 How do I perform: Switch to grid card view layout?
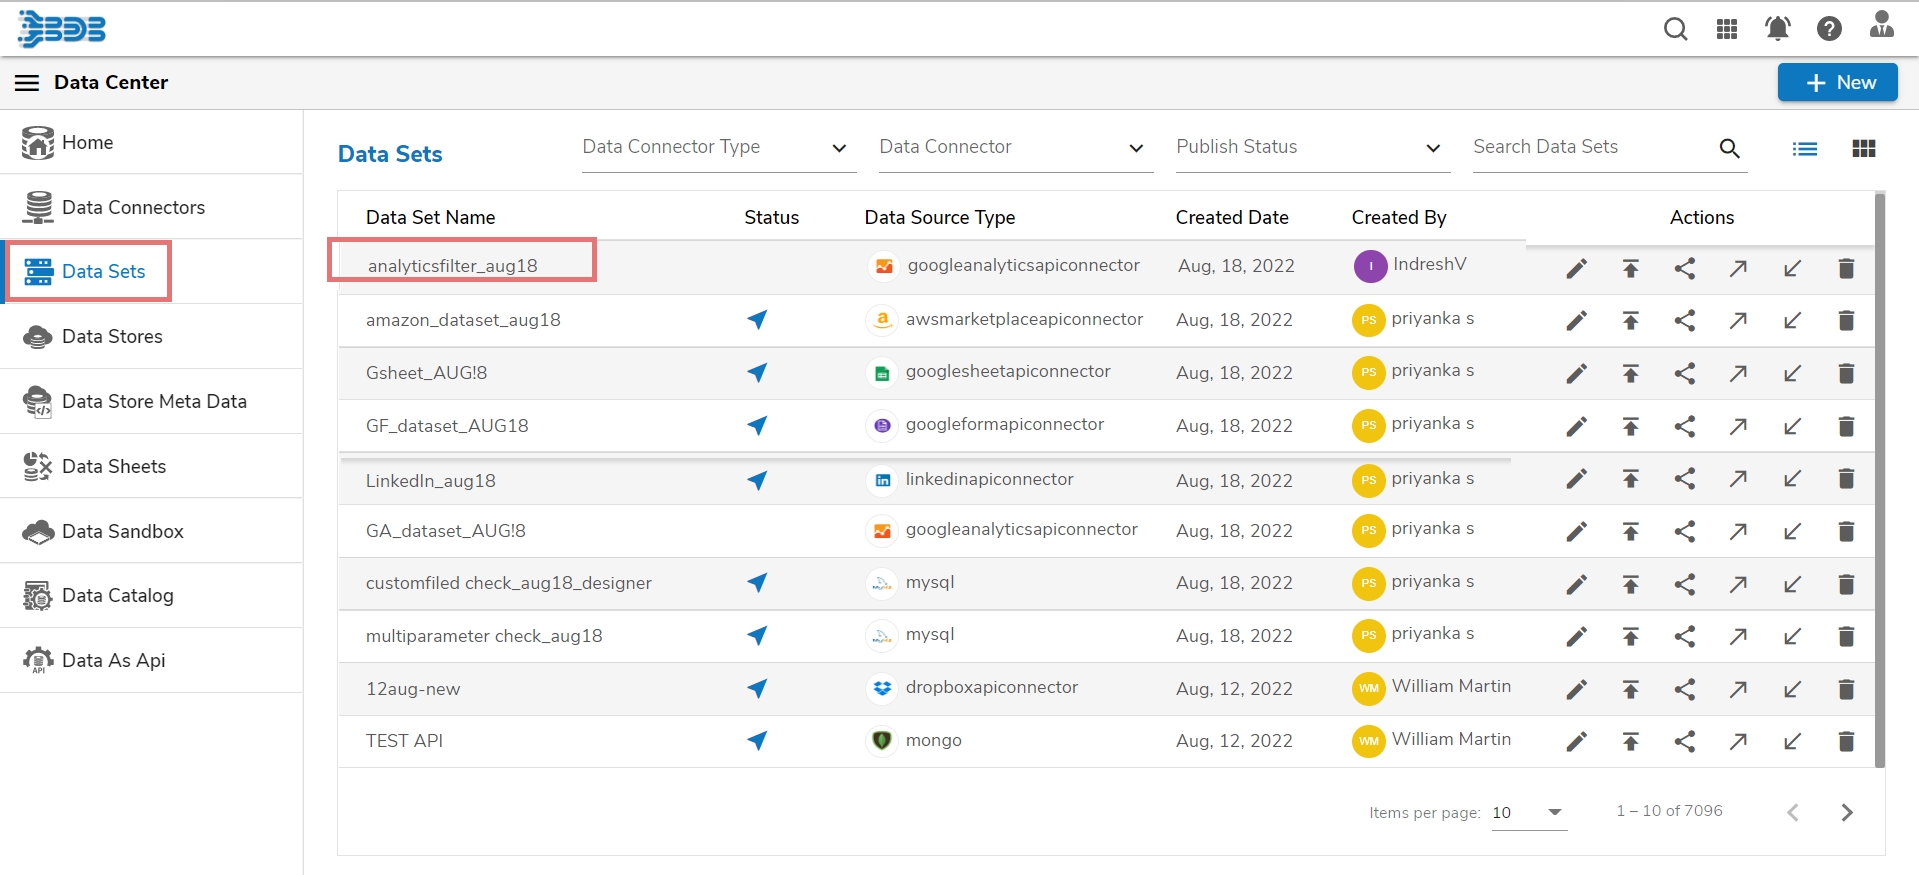[1863, 149]
